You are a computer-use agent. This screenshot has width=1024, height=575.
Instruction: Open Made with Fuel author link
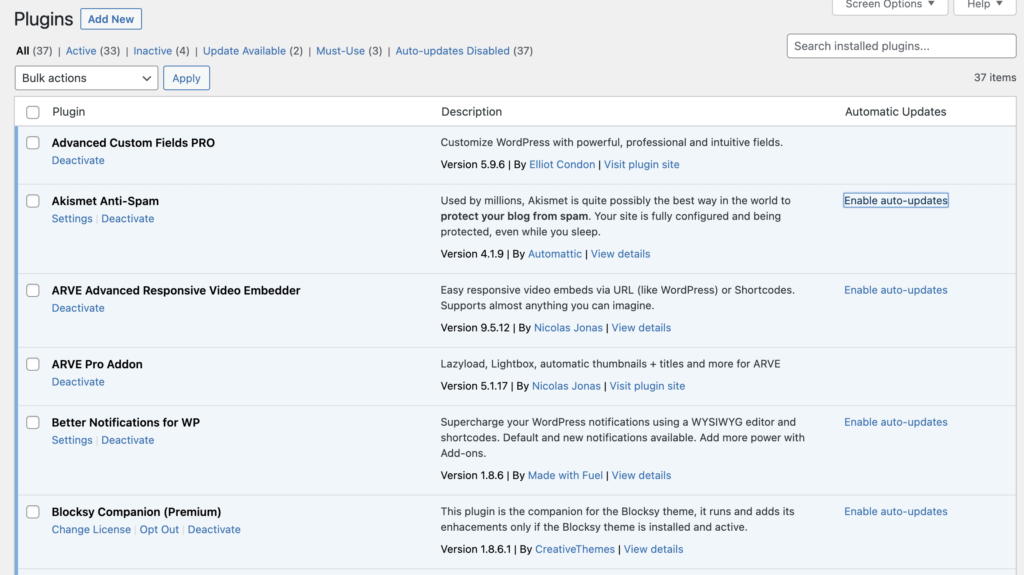click(565, 475)
